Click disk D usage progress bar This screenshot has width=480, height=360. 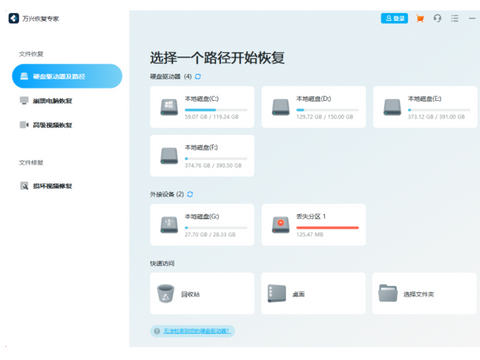pyautogui.click(x=328, y=110)
